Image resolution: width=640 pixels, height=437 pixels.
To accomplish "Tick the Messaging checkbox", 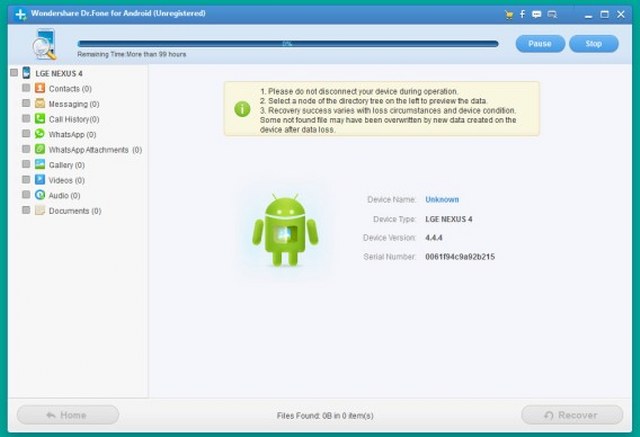I will coord(26,103).
